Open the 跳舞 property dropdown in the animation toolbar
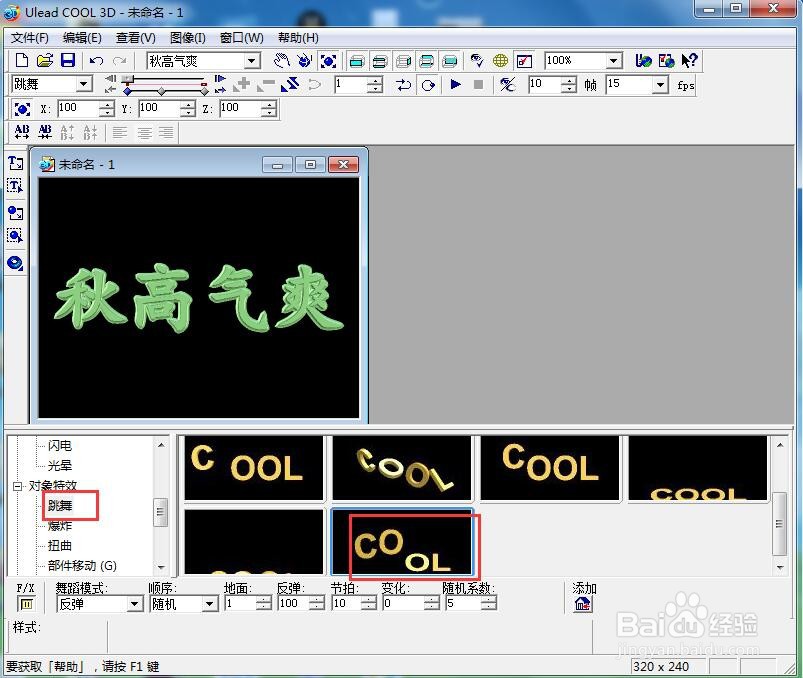803x678 pixels. (x=83, y=84)
